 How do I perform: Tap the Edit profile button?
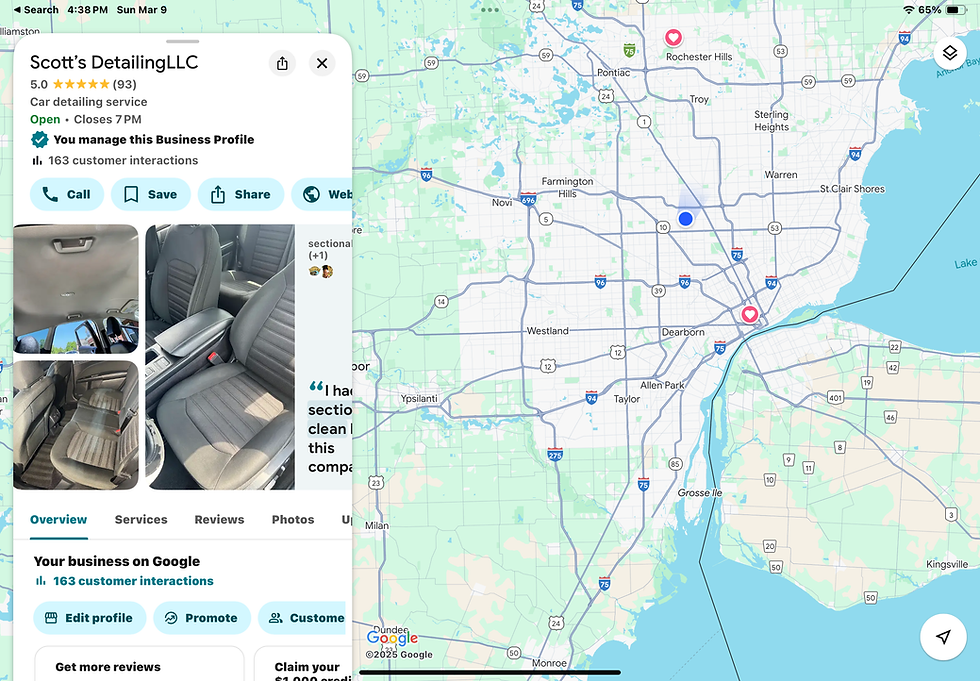tap(90, 618)
